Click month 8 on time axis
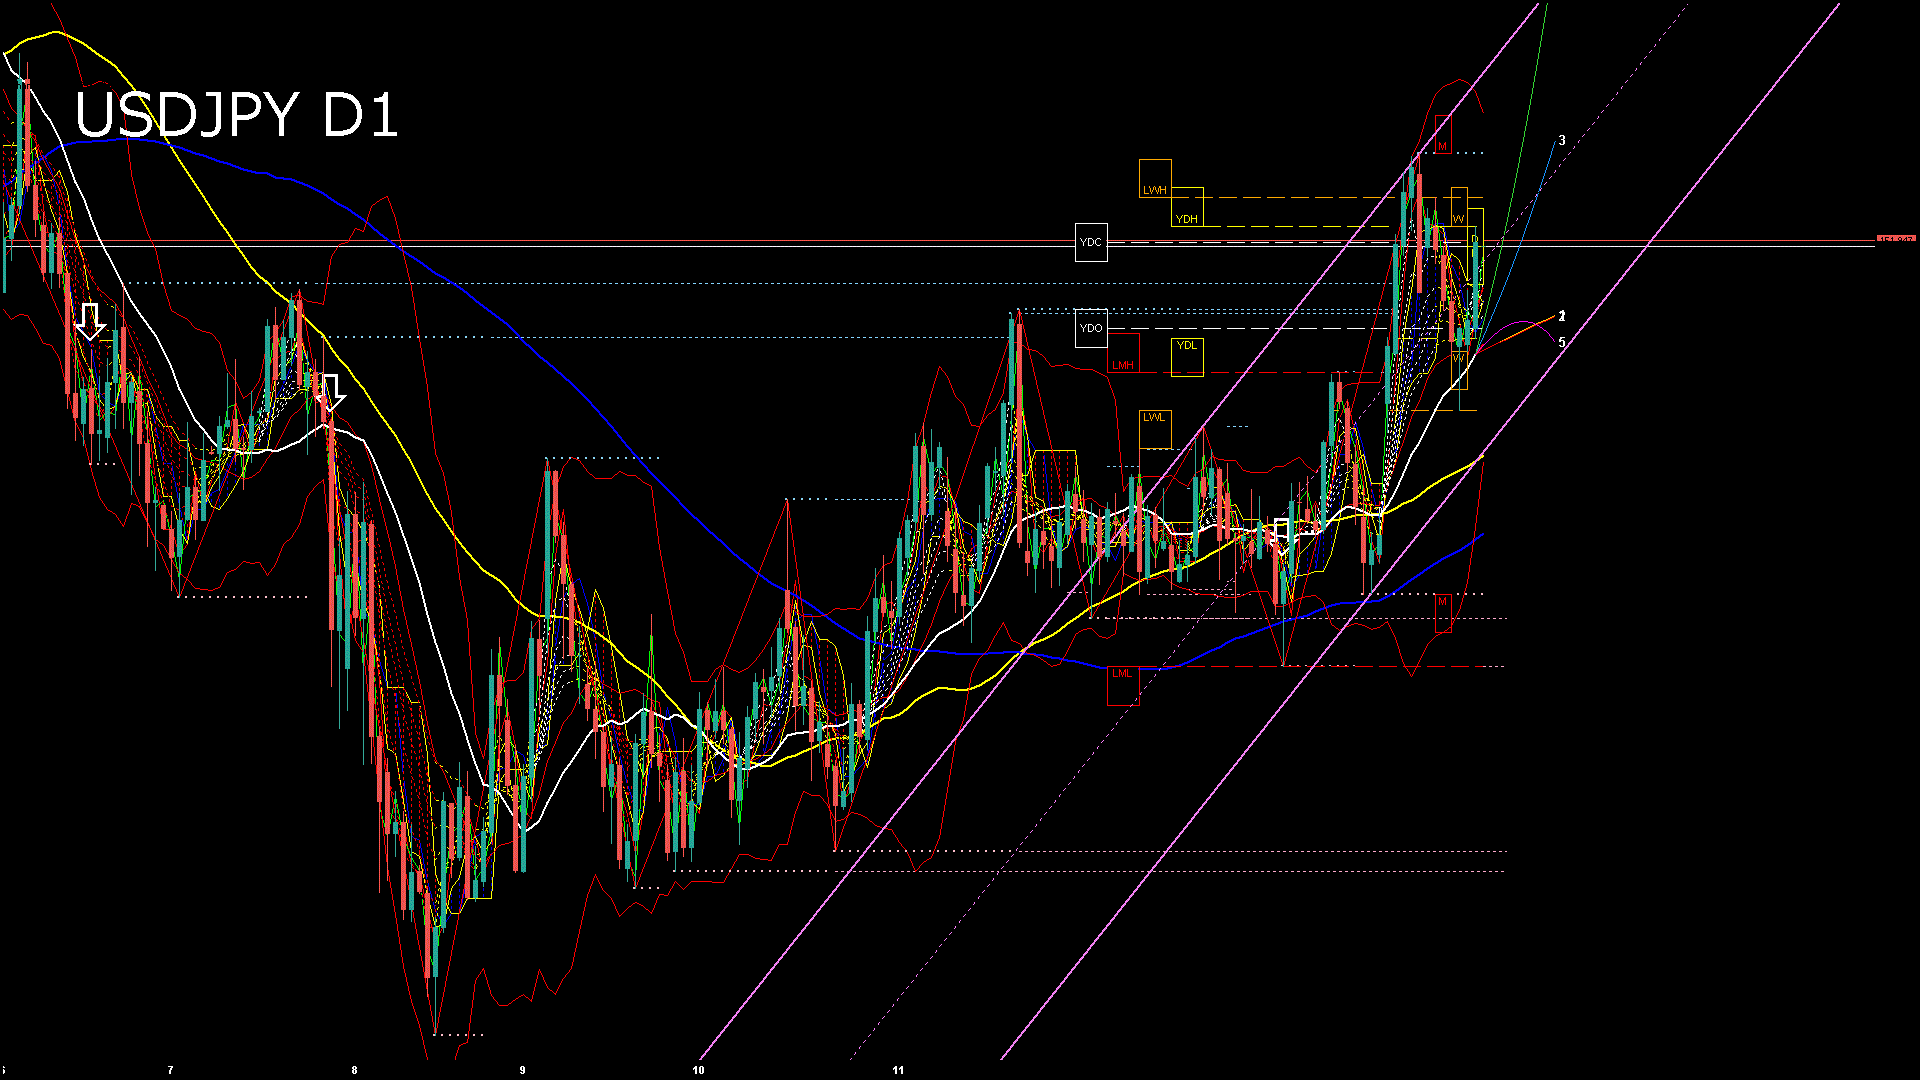1920x1080 pixels. pyautogui.click(x=354, y=1070)
